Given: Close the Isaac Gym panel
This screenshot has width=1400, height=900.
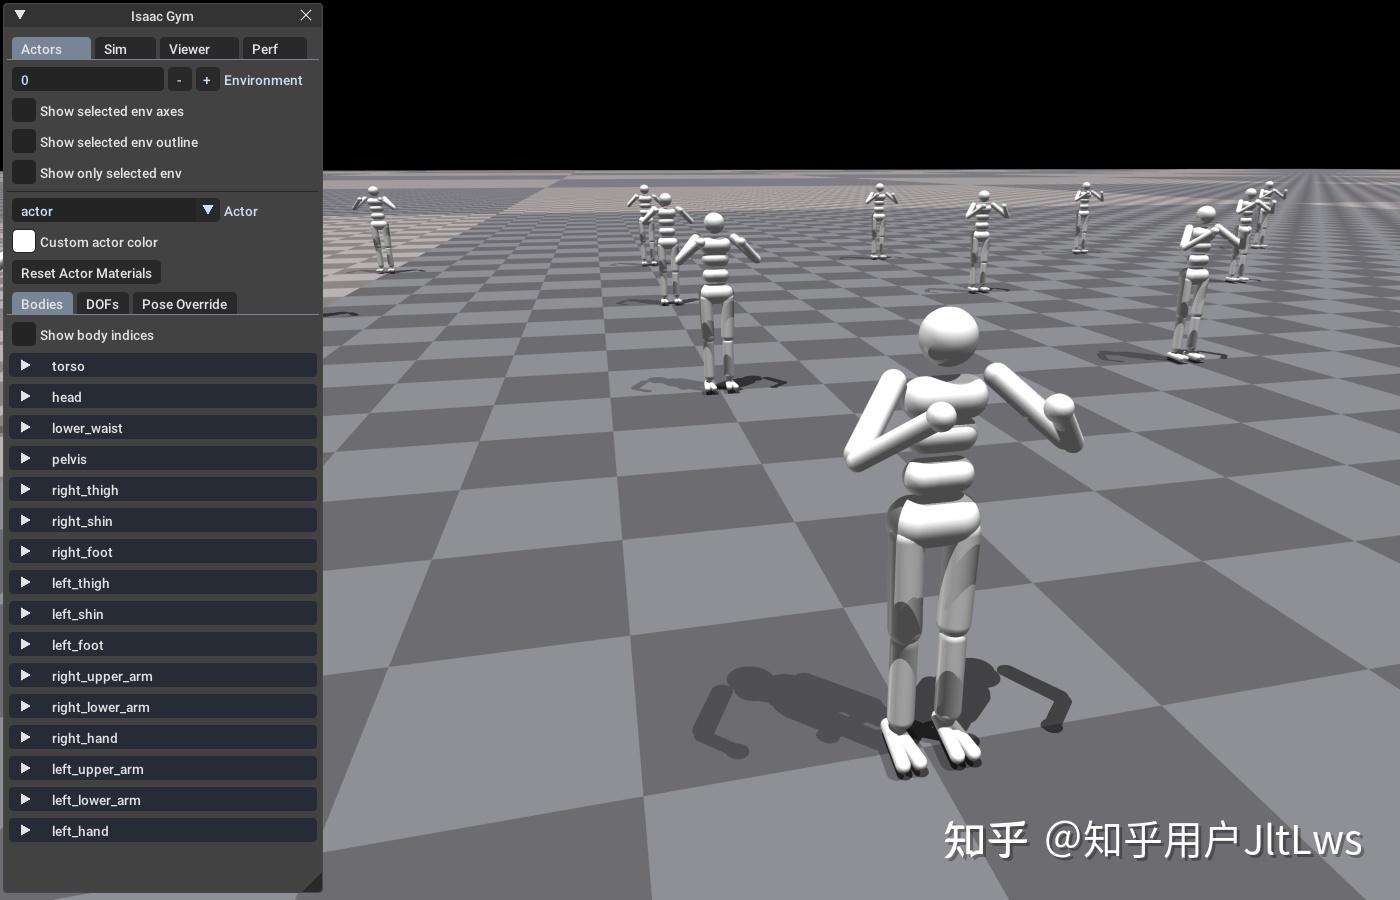Looking at the screenshot, I should coord(306,15).
